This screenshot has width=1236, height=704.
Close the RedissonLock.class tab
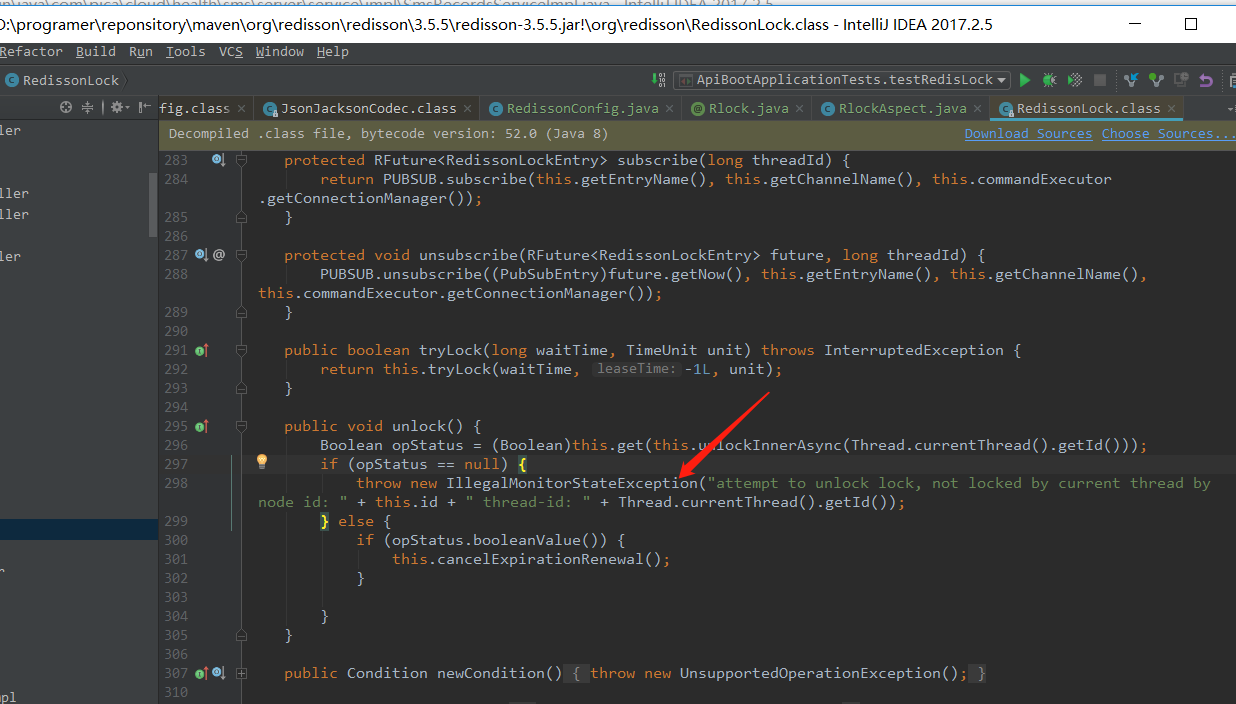click(x=1171, y=108)
